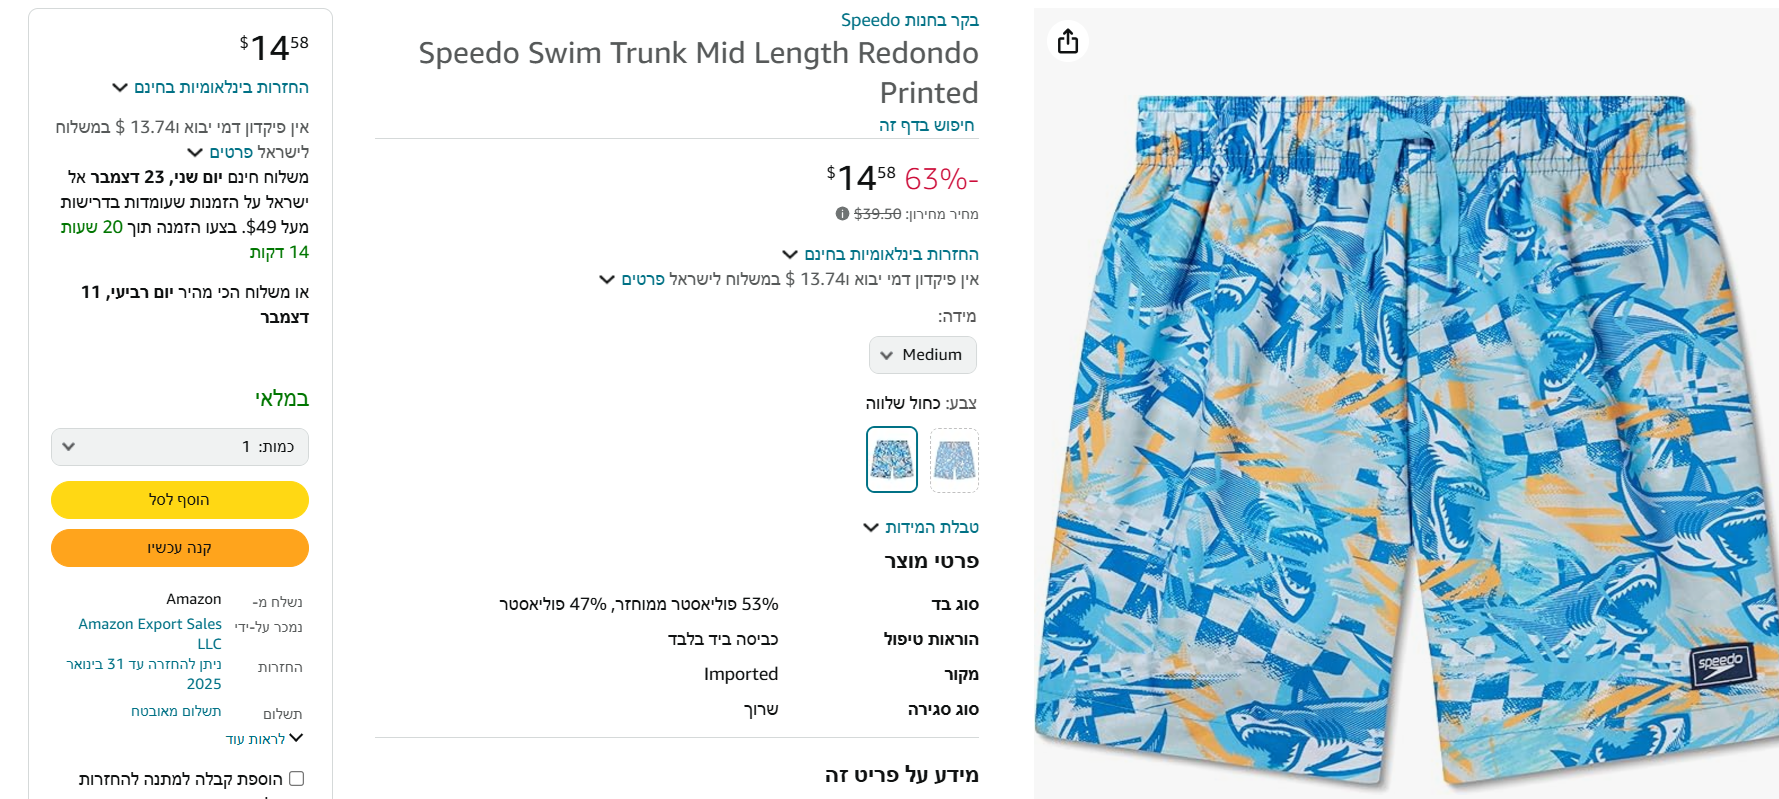Image resolution: width=1779 pixels, height=799 pixels.
Task: Open the Medium size dropdown
Action: click(922, 355)
